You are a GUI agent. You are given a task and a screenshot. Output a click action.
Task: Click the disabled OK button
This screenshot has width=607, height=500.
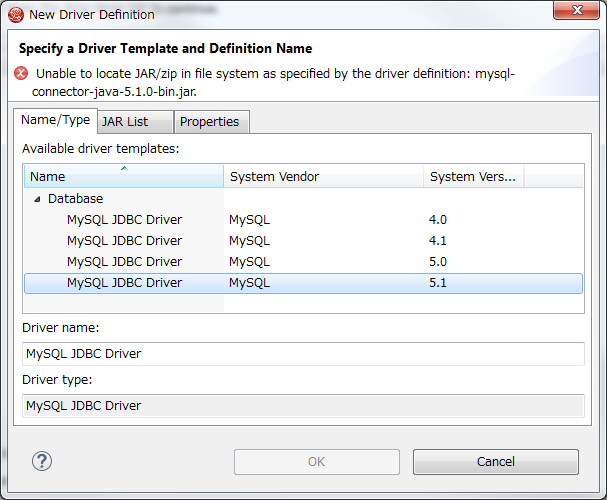317,462
